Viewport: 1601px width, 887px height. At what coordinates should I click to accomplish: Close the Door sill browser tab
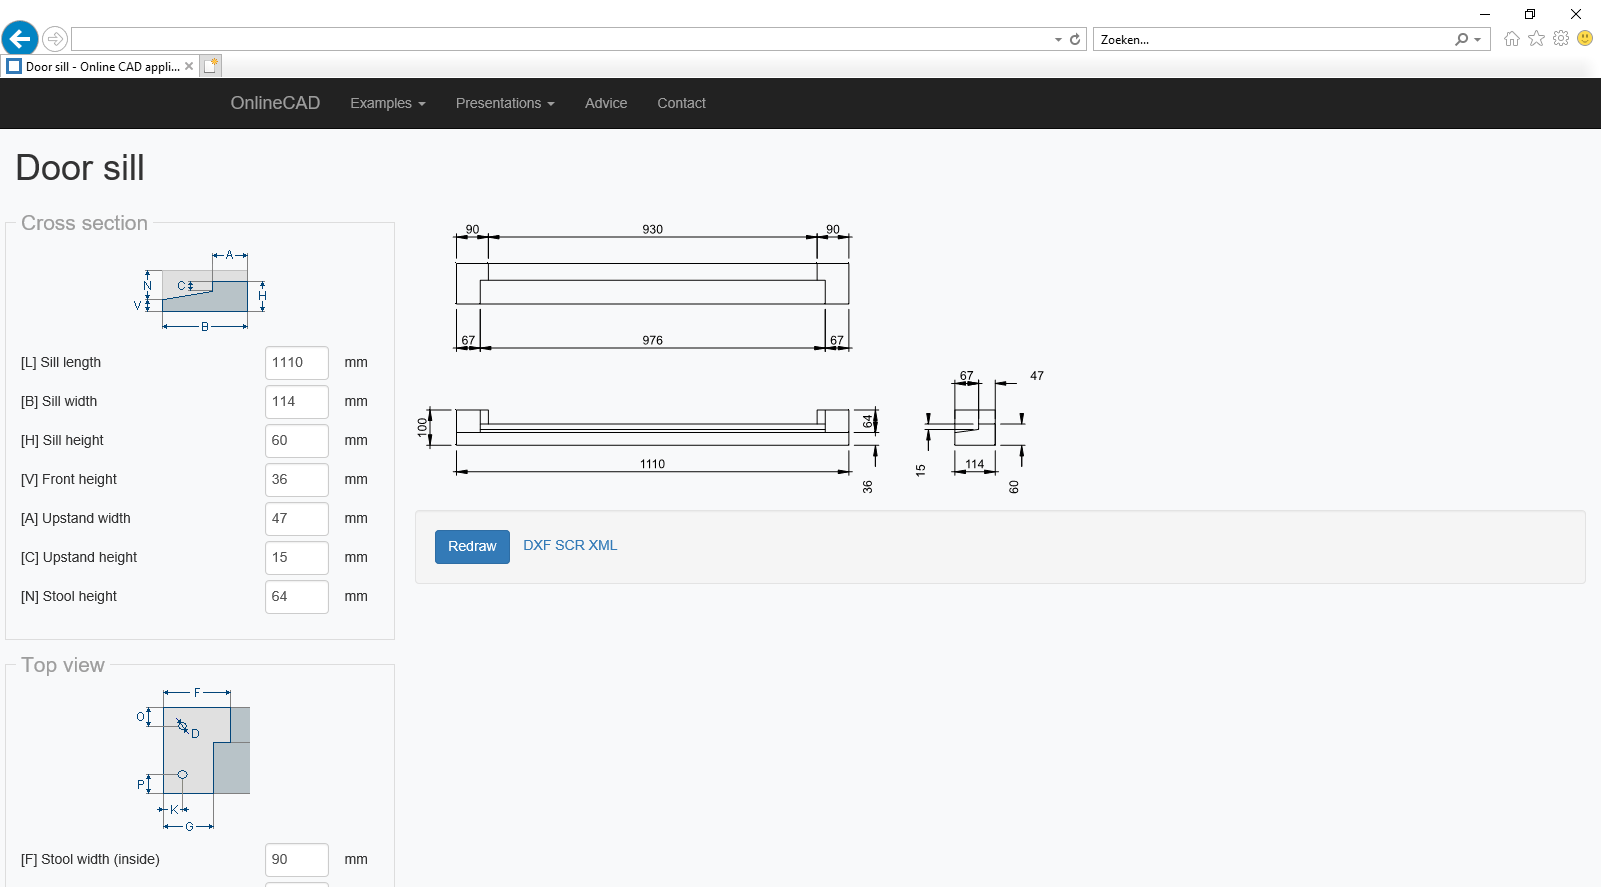point(189,66)
